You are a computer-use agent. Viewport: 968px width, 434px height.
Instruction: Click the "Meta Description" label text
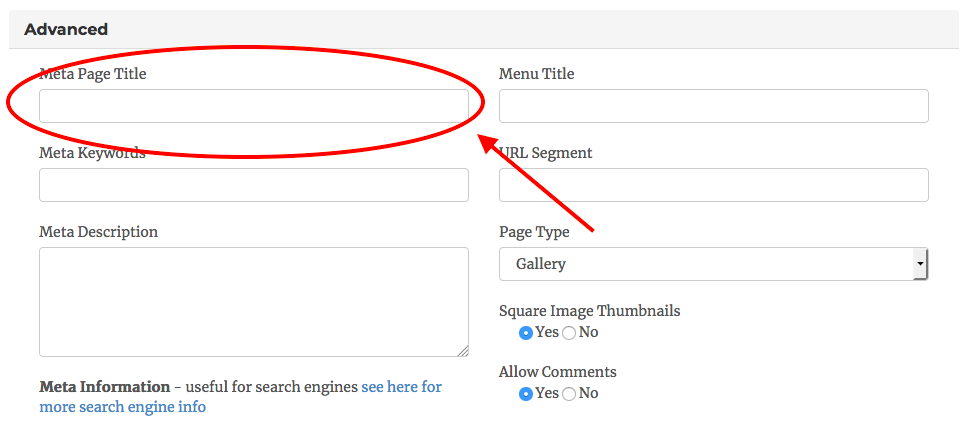[x=98, y=232]
